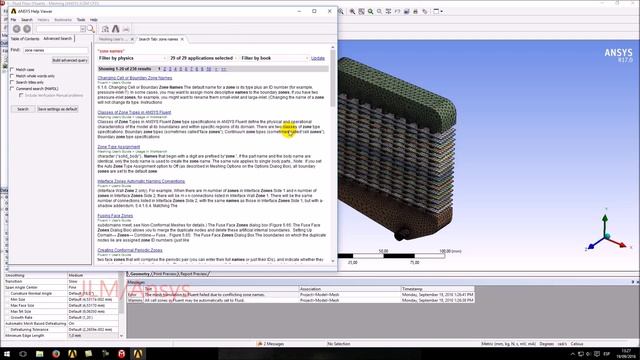The image size is (640, 360).
Task: Click the Details panel scroll down arrow
Action: tap(121, 336)
